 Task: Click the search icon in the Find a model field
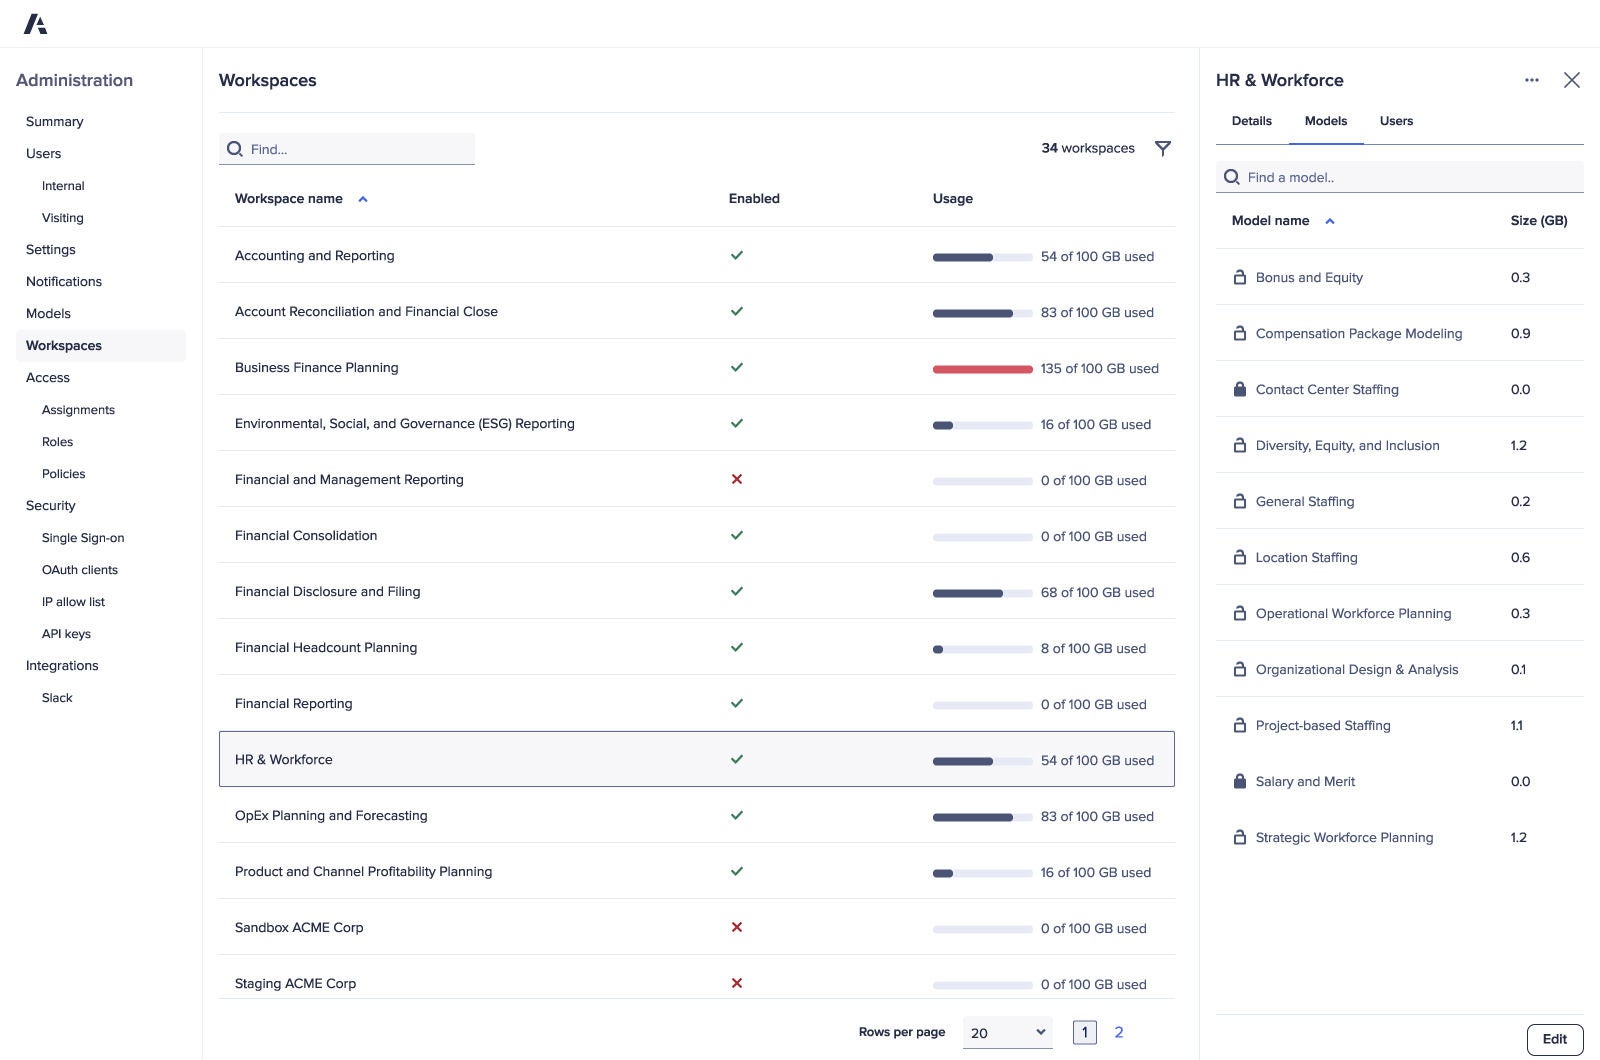pyautogui.click(x=1232, y=176)
